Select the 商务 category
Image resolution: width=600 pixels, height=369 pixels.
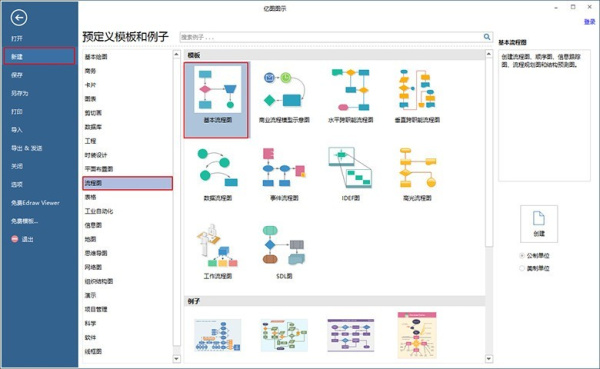pos(90,71)
